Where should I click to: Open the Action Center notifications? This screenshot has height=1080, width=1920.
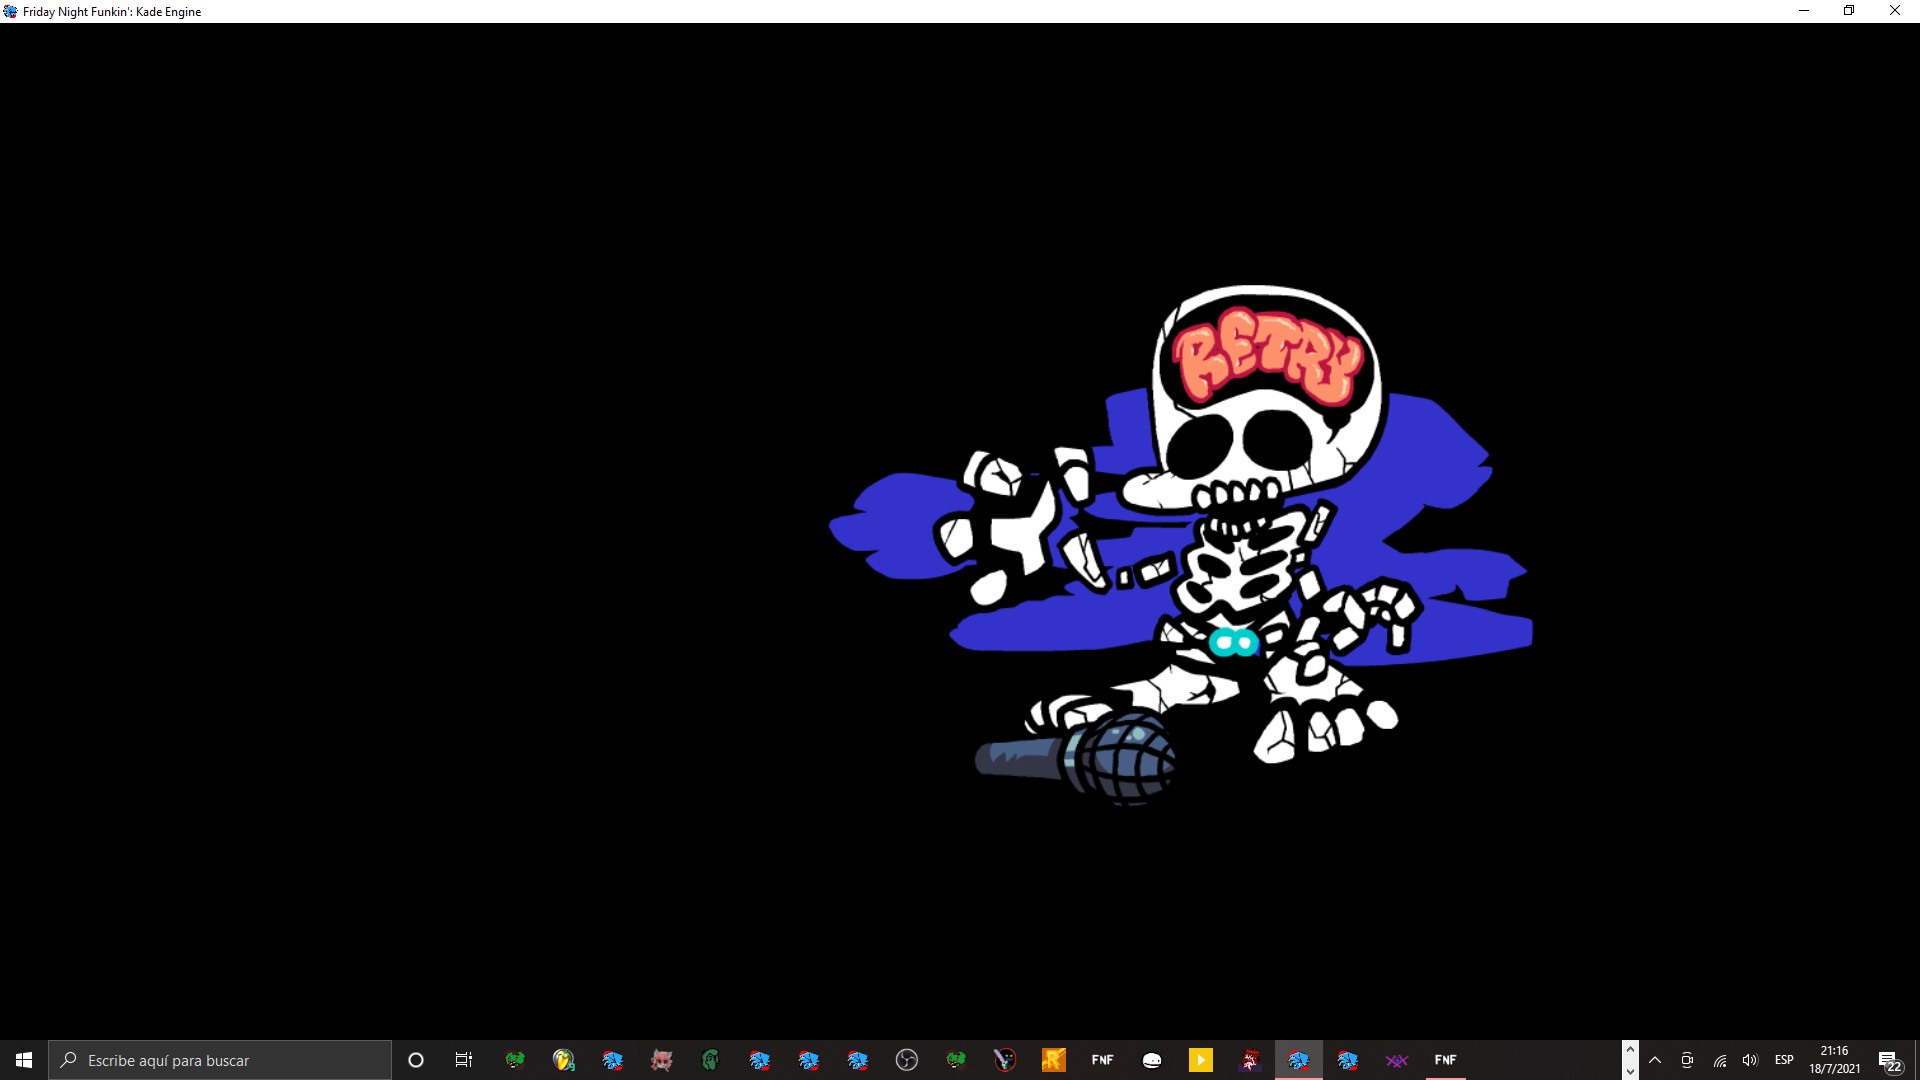click(1889, 1060)
